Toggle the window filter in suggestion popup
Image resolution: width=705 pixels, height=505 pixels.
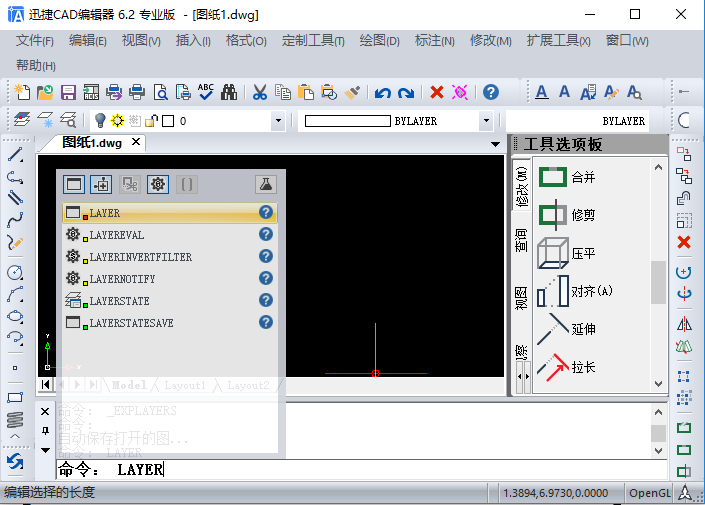tap(74, 184)
